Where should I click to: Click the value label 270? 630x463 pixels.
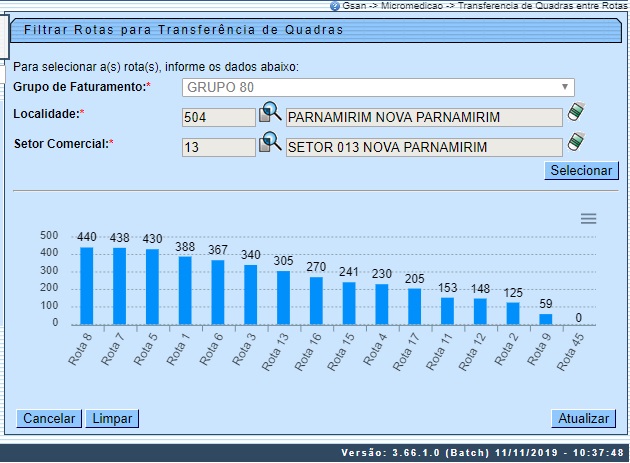[316, 267]
